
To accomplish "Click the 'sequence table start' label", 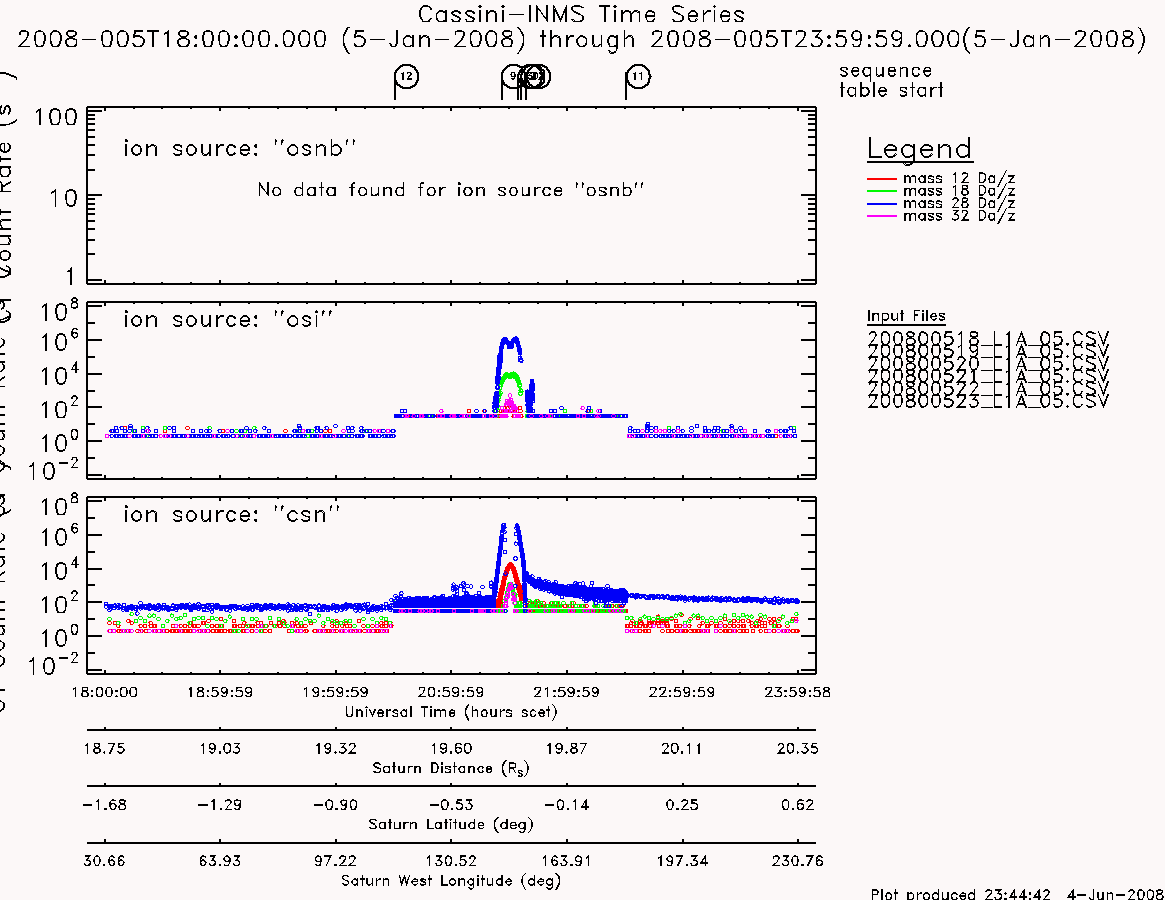I will coord(891,80).
